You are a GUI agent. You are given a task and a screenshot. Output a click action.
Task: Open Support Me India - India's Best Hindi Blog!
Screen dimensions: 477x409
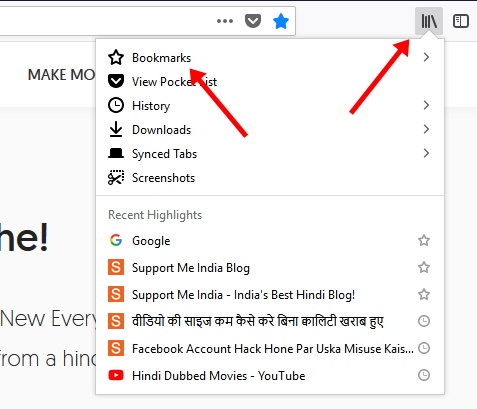(x=270, y=294)
